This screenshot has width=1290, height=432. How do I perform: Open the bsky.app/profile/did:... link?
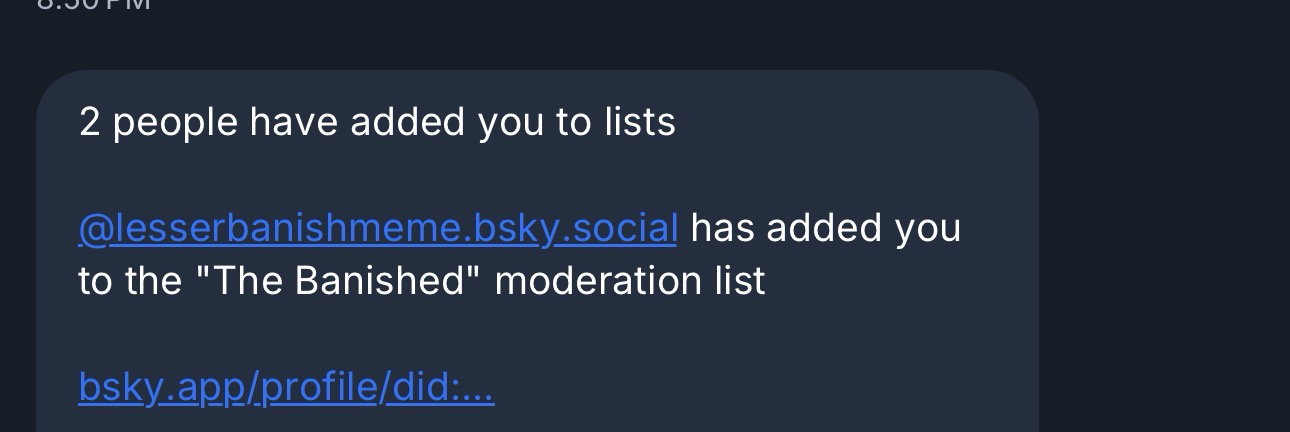pos(286,387)
